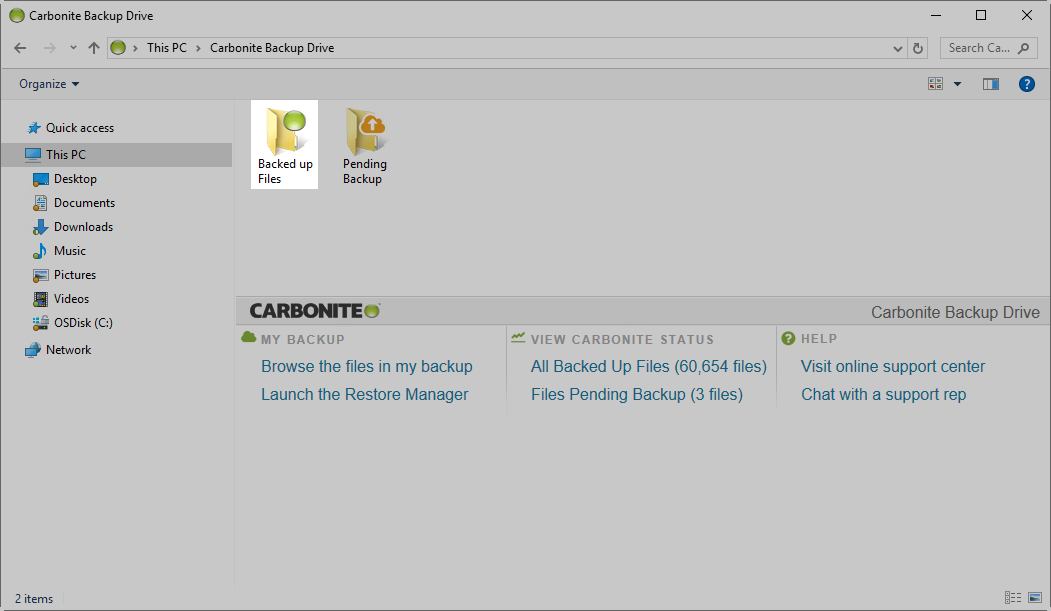Go back with the left arrow button
The image size is (1051, 611).
[20, 48]
